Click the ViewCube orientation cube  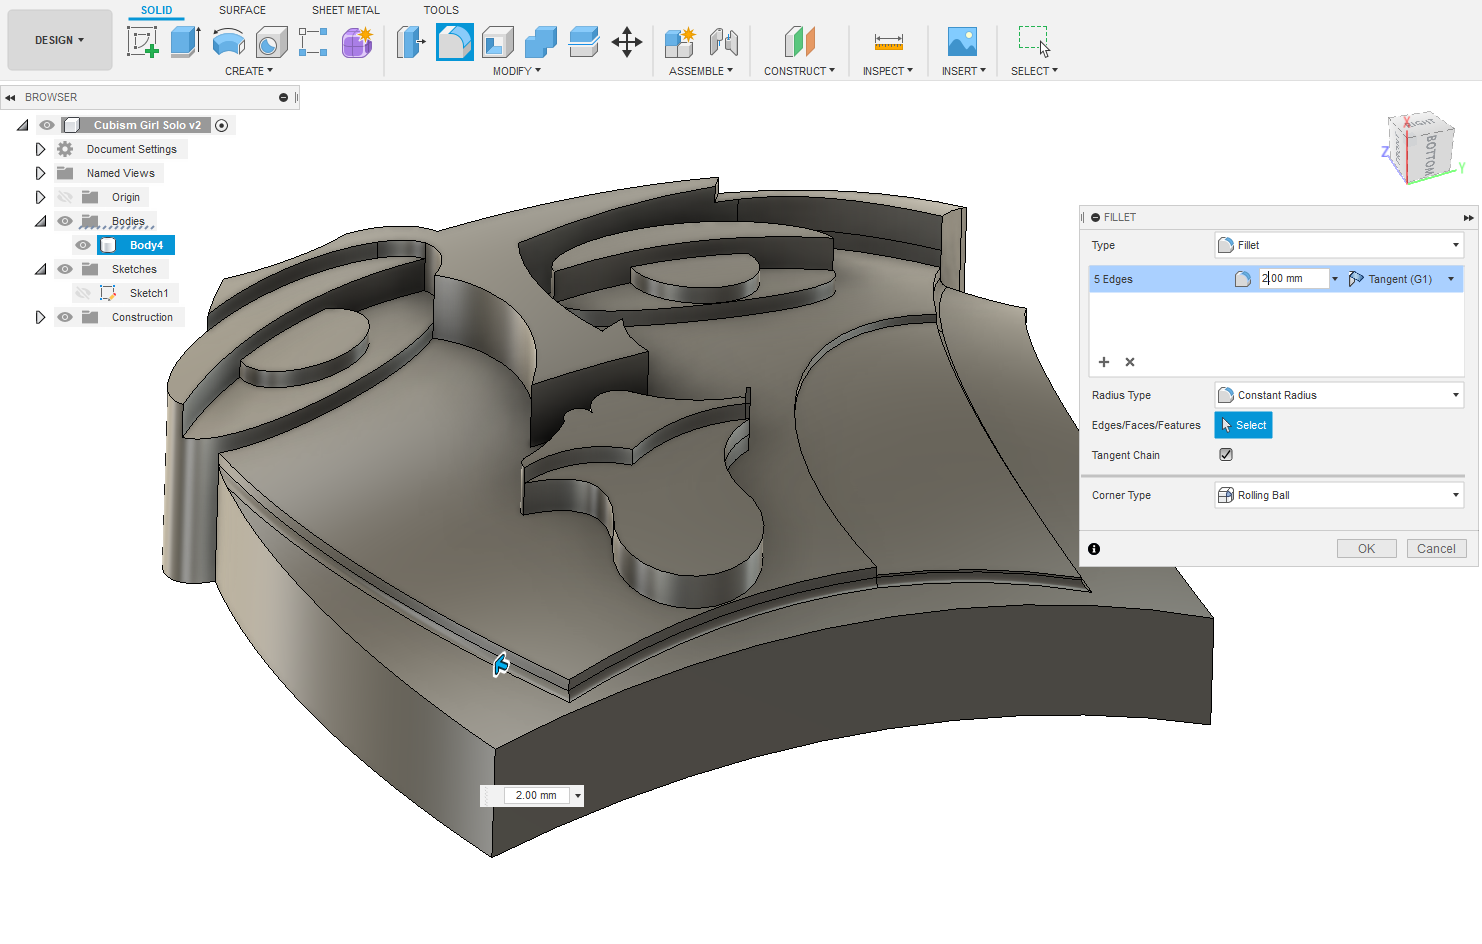coord(1421,148)
